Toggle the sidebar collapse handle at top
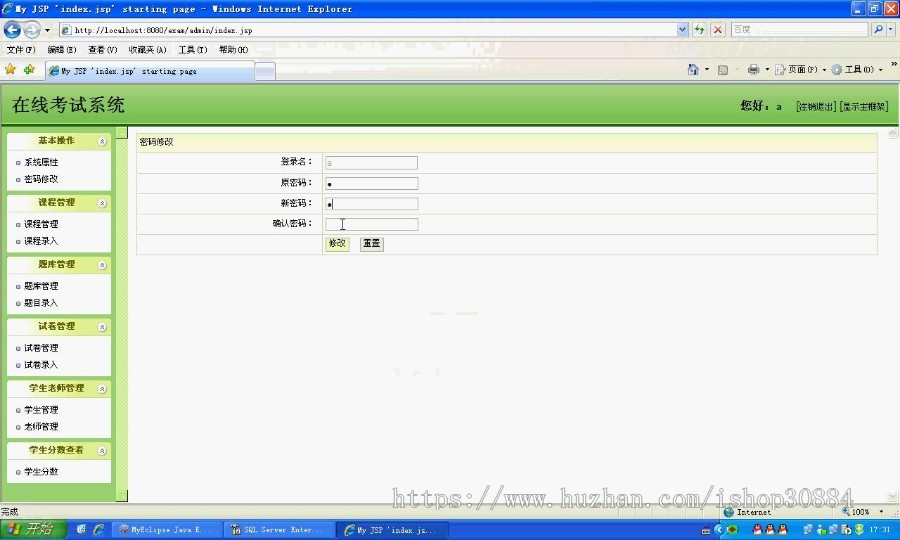 (122, 133)
